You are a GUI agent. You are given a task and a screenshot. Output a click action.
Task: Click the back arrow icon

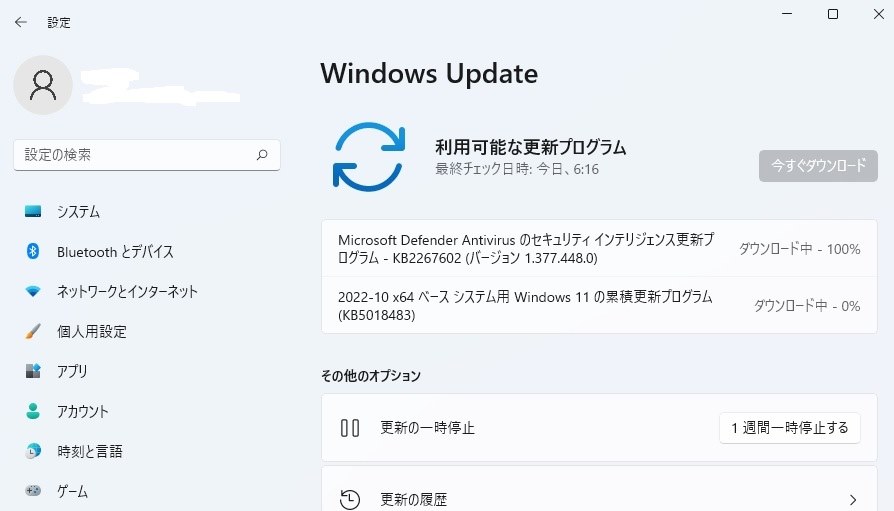coord(21,22)
